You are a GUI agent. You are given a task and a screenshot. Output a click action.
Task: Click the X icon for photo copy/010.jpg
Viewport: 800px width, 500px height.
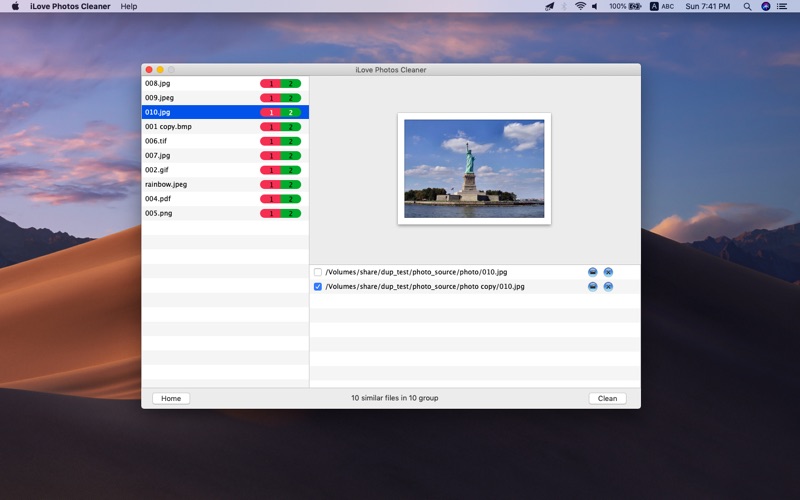point(608,287)
